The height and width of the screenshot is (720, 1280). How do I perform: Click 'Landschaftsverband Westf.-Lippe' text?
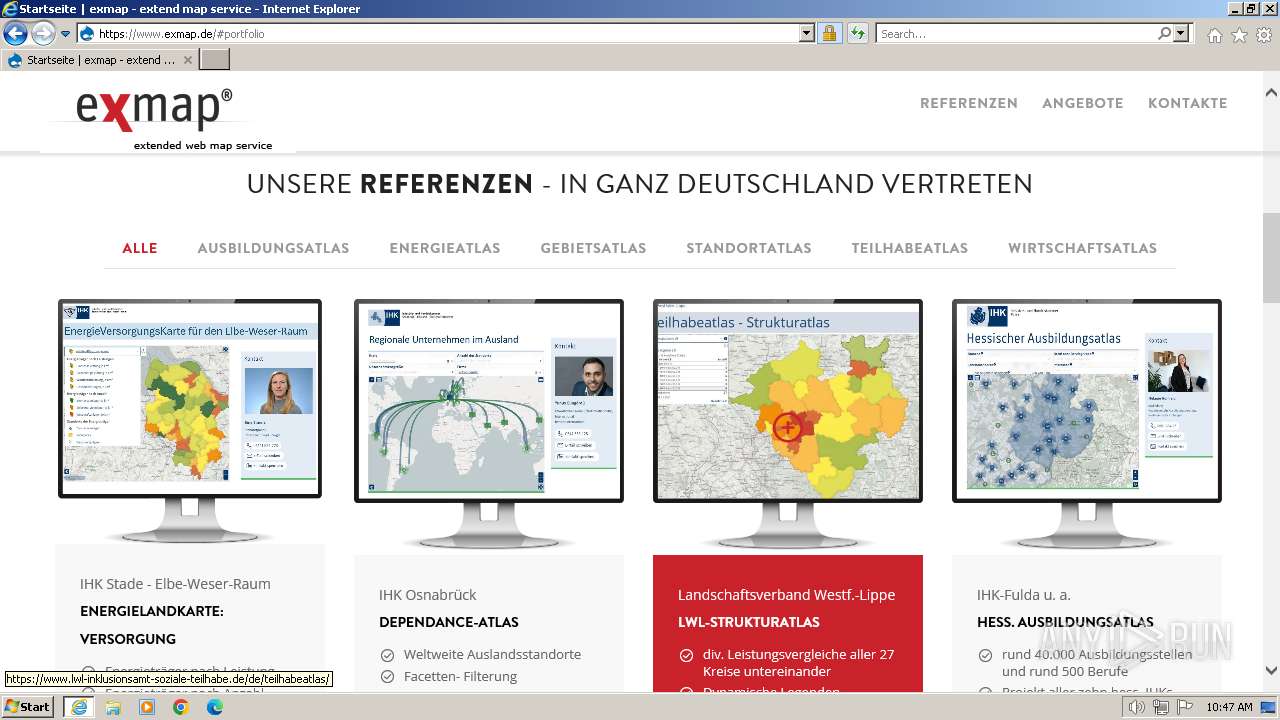[x=786, y=595]
